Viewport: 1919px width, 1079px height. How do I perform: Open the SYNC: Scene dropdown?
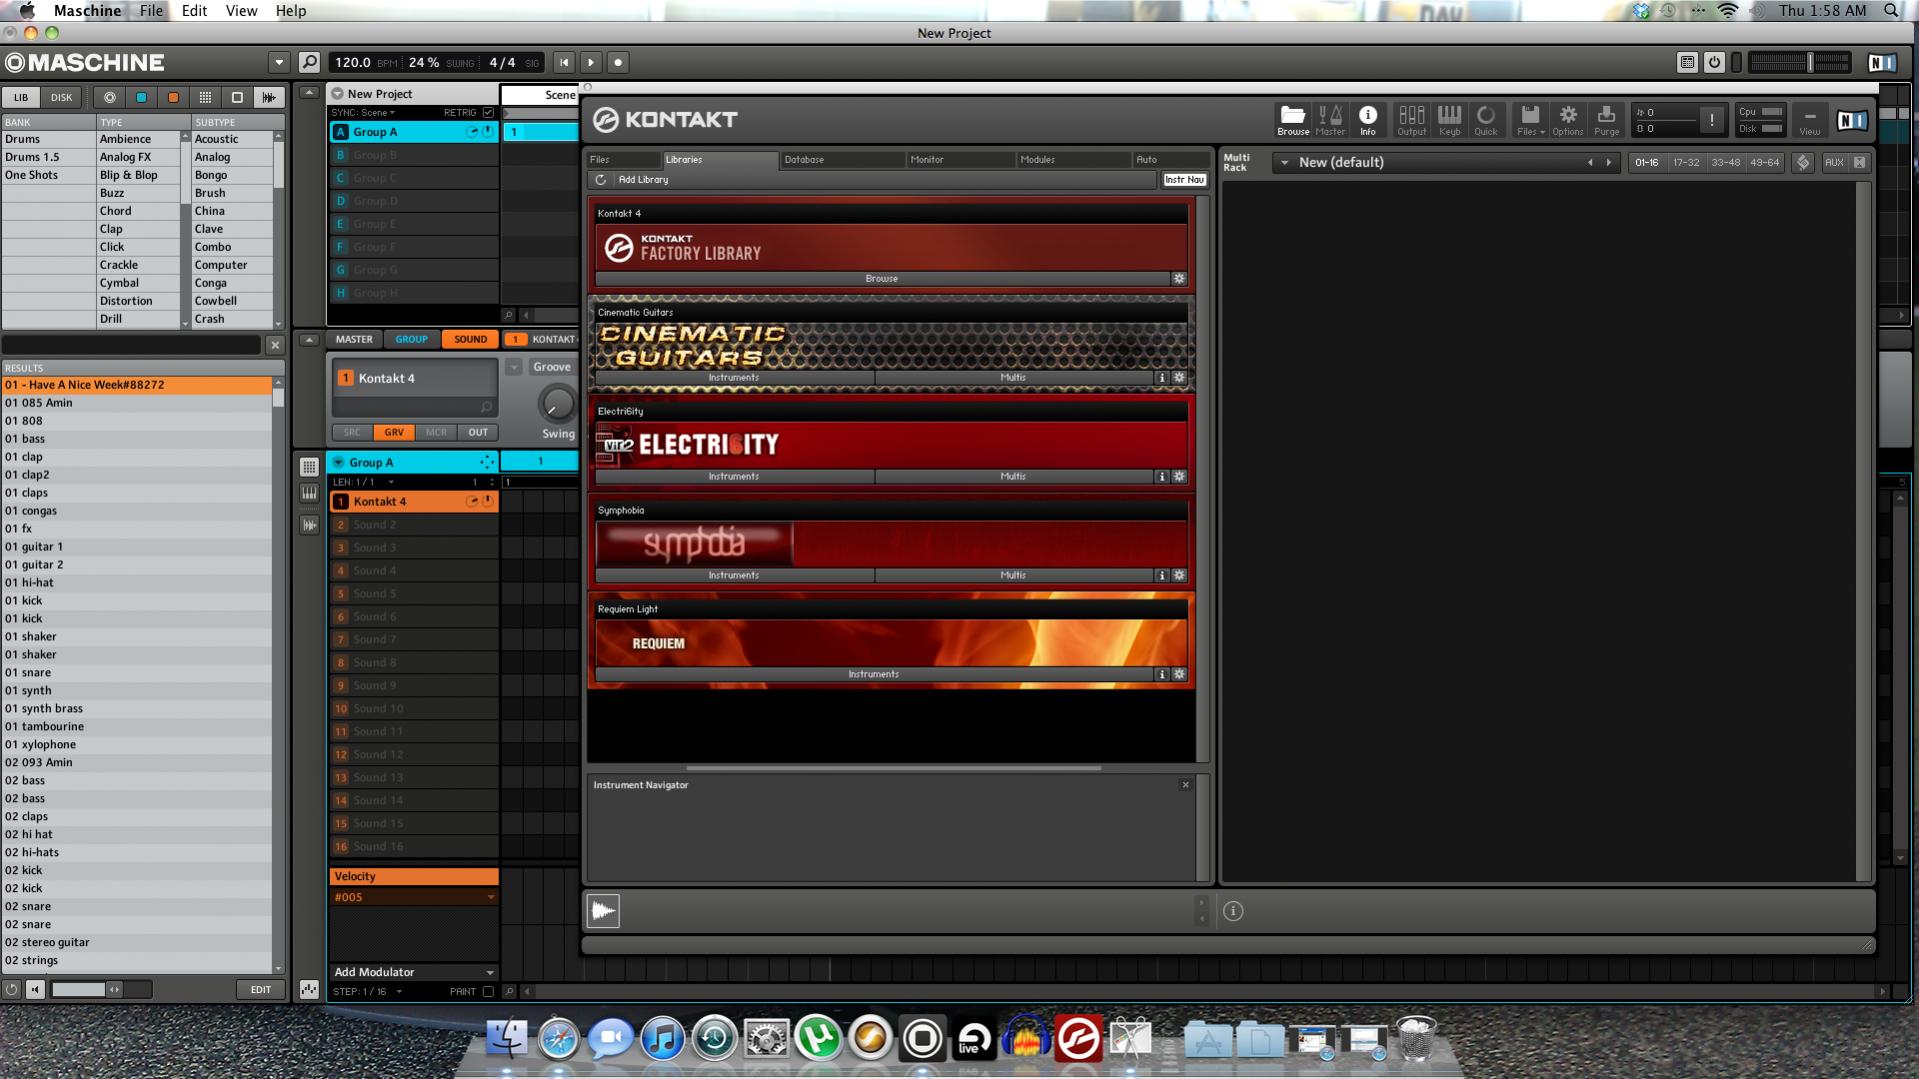coord(363,113)
